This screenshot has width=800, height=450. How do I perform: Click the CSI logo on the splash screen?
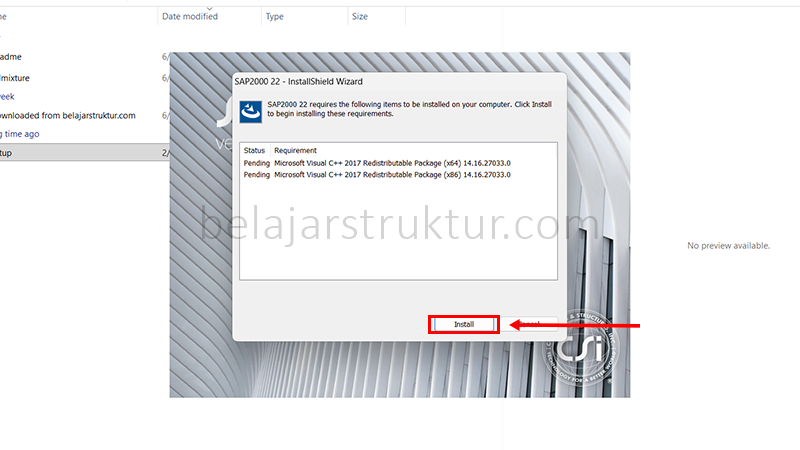pos(581,348)
